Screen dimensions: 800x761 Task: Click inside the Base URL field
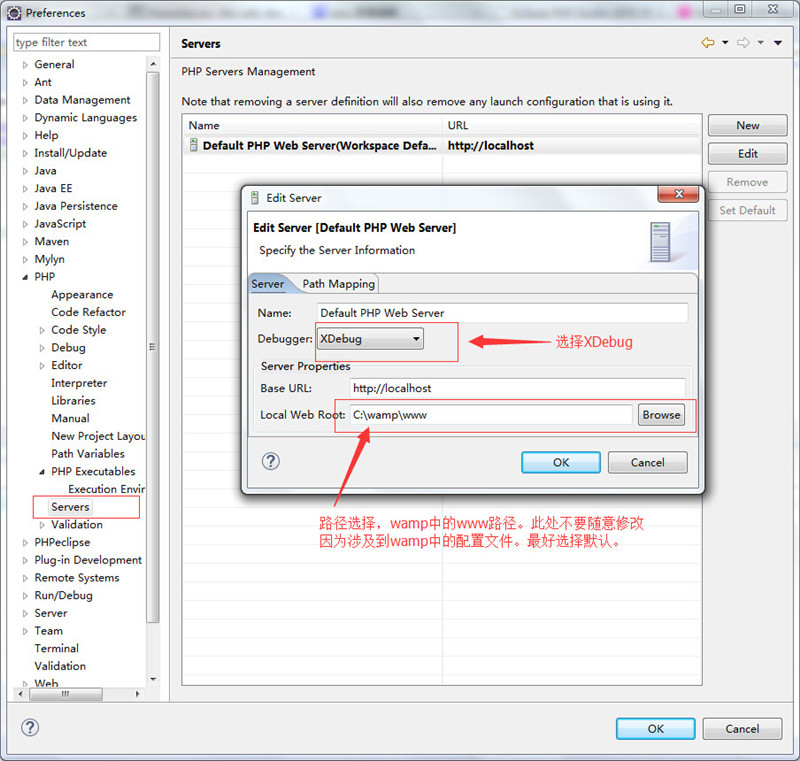[517, 388]
